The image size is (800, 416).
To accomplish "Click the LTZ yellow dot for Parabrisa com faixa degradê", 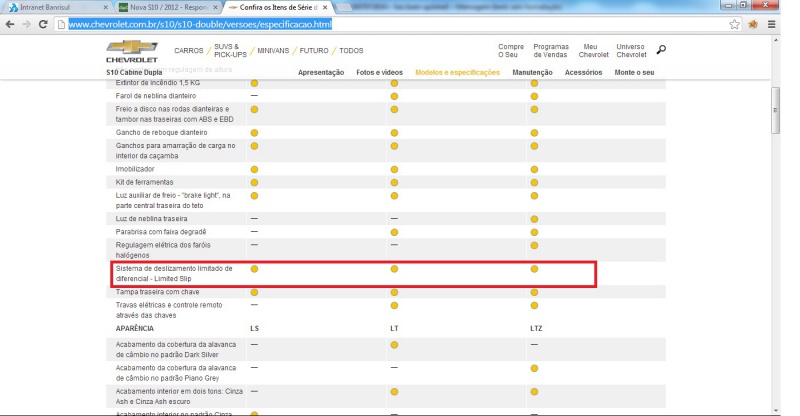I will pos(534,232).
